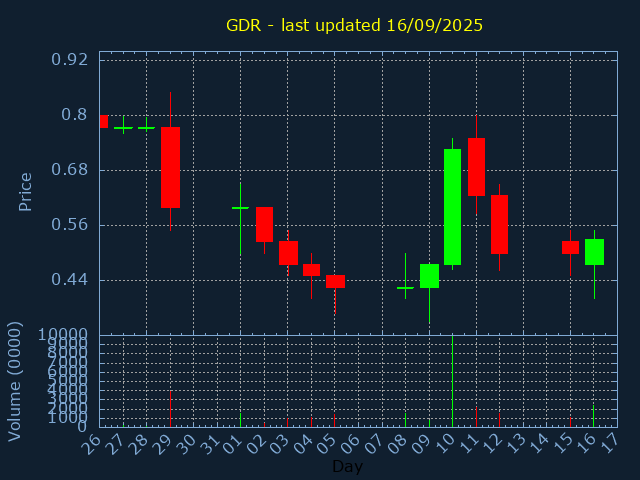Click the tallest green volume bar for day 10
Viewport: 640px width, 480px height.
pyautogui.click(x=452, y=381)
